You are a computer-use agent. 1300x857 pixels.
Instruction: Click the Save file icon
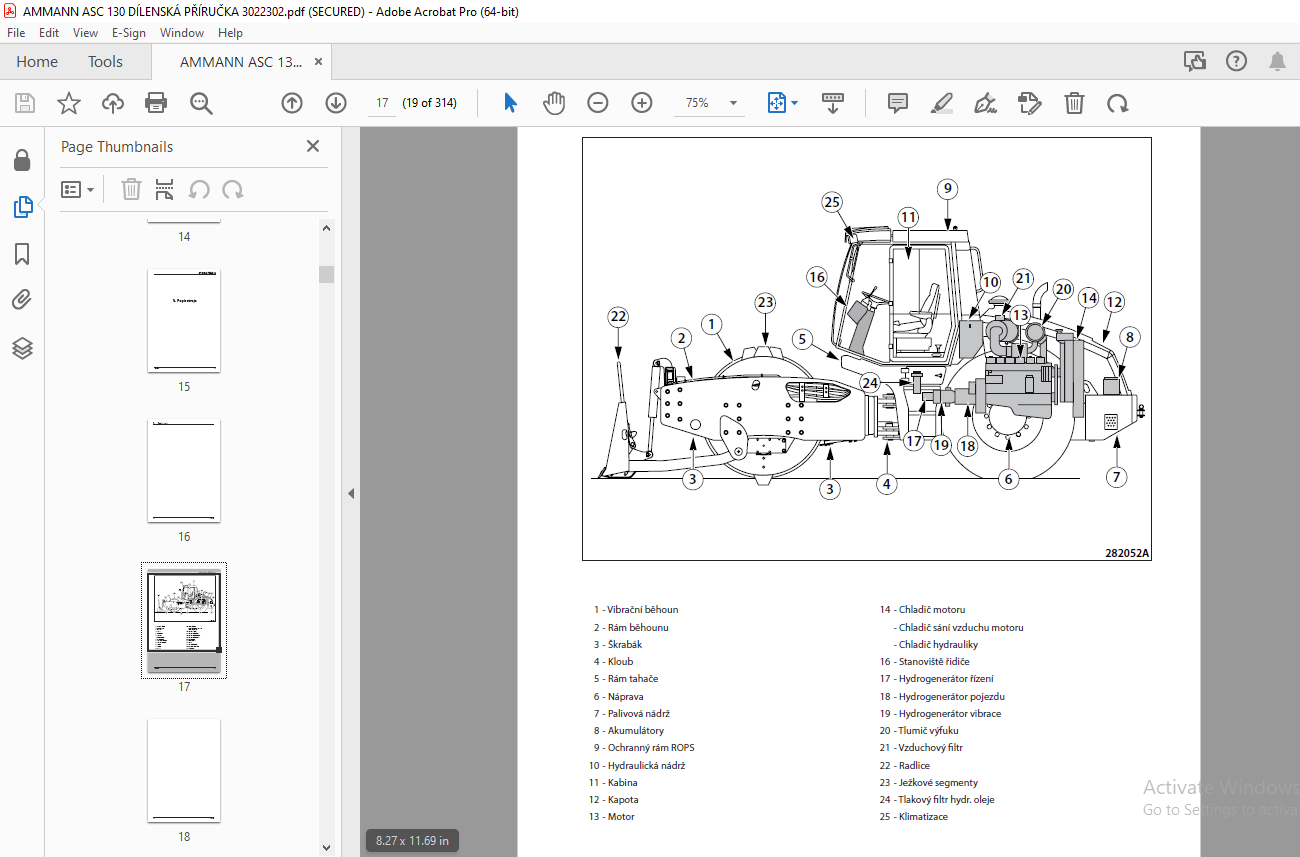click(25, 103)
